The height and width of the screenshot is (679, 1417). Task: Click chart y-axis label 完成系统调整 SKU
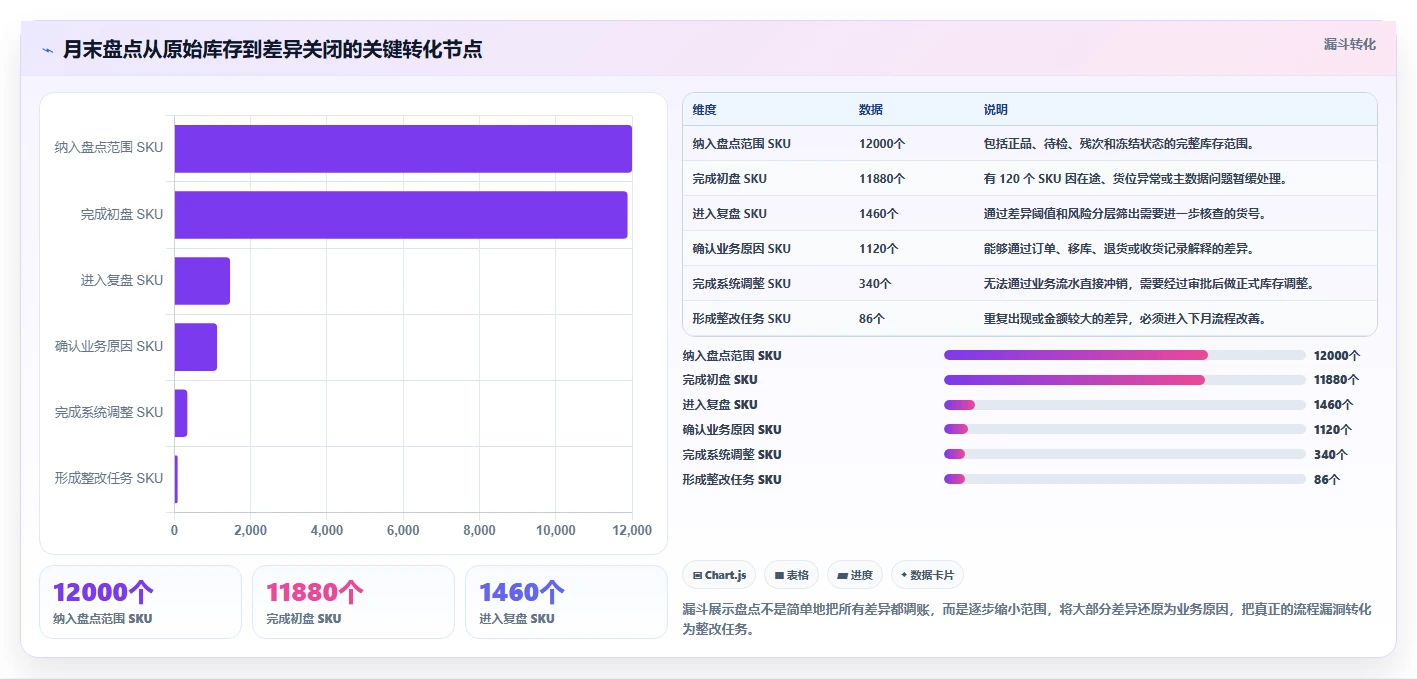[109, 412]
